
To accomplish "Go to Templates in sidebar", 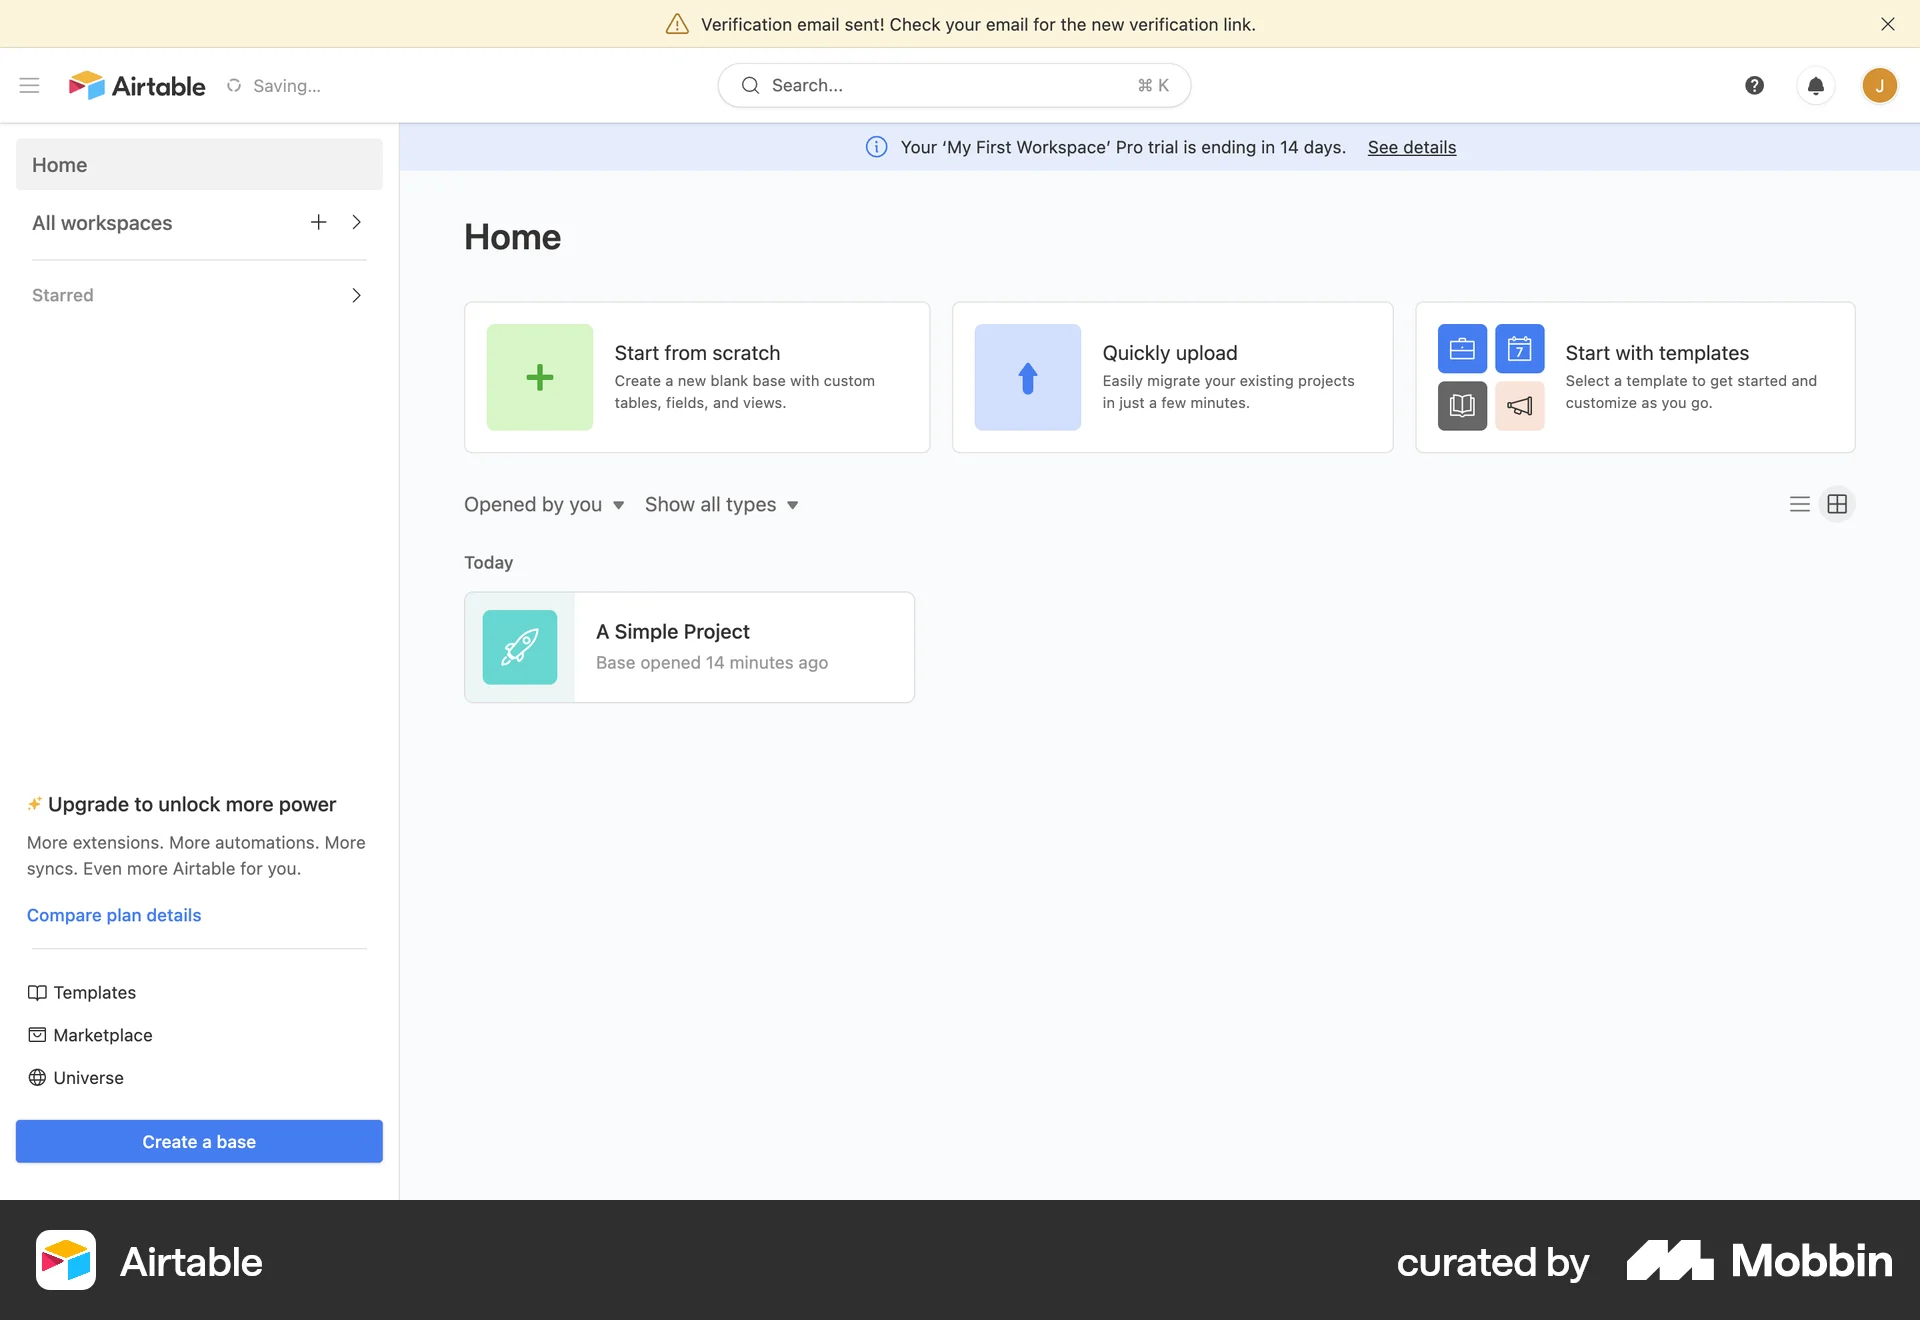I will (94, 992).
